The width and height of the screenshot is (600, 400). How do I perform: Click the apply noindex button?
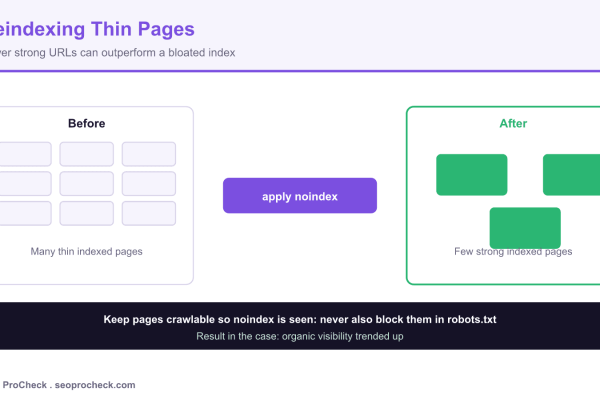point(300,196)
